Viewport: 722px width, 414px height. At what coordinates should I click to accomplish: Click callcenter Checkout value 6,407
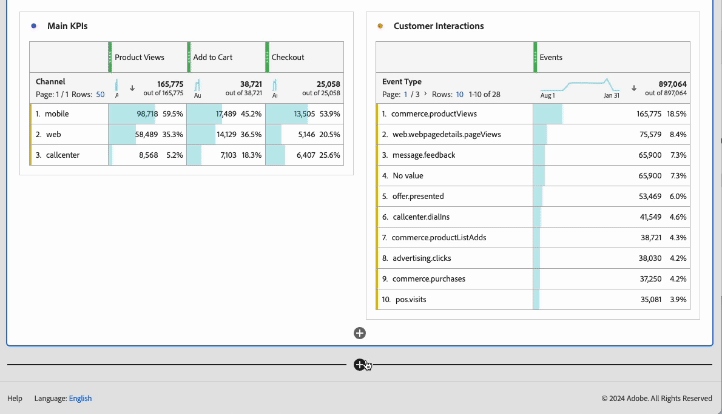click(x=306, y=155)
